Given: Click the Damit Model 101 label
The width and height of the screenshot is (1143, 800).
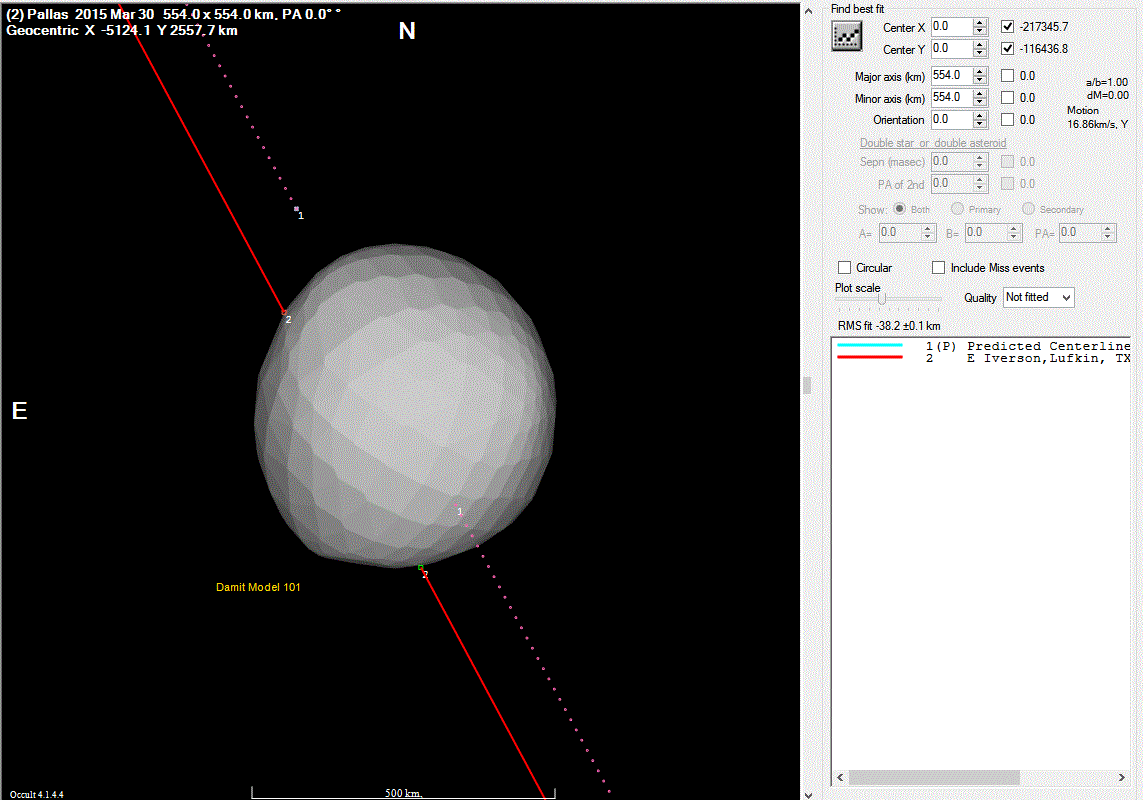Looking at the screenshot, I should click(x=258, y=587).
